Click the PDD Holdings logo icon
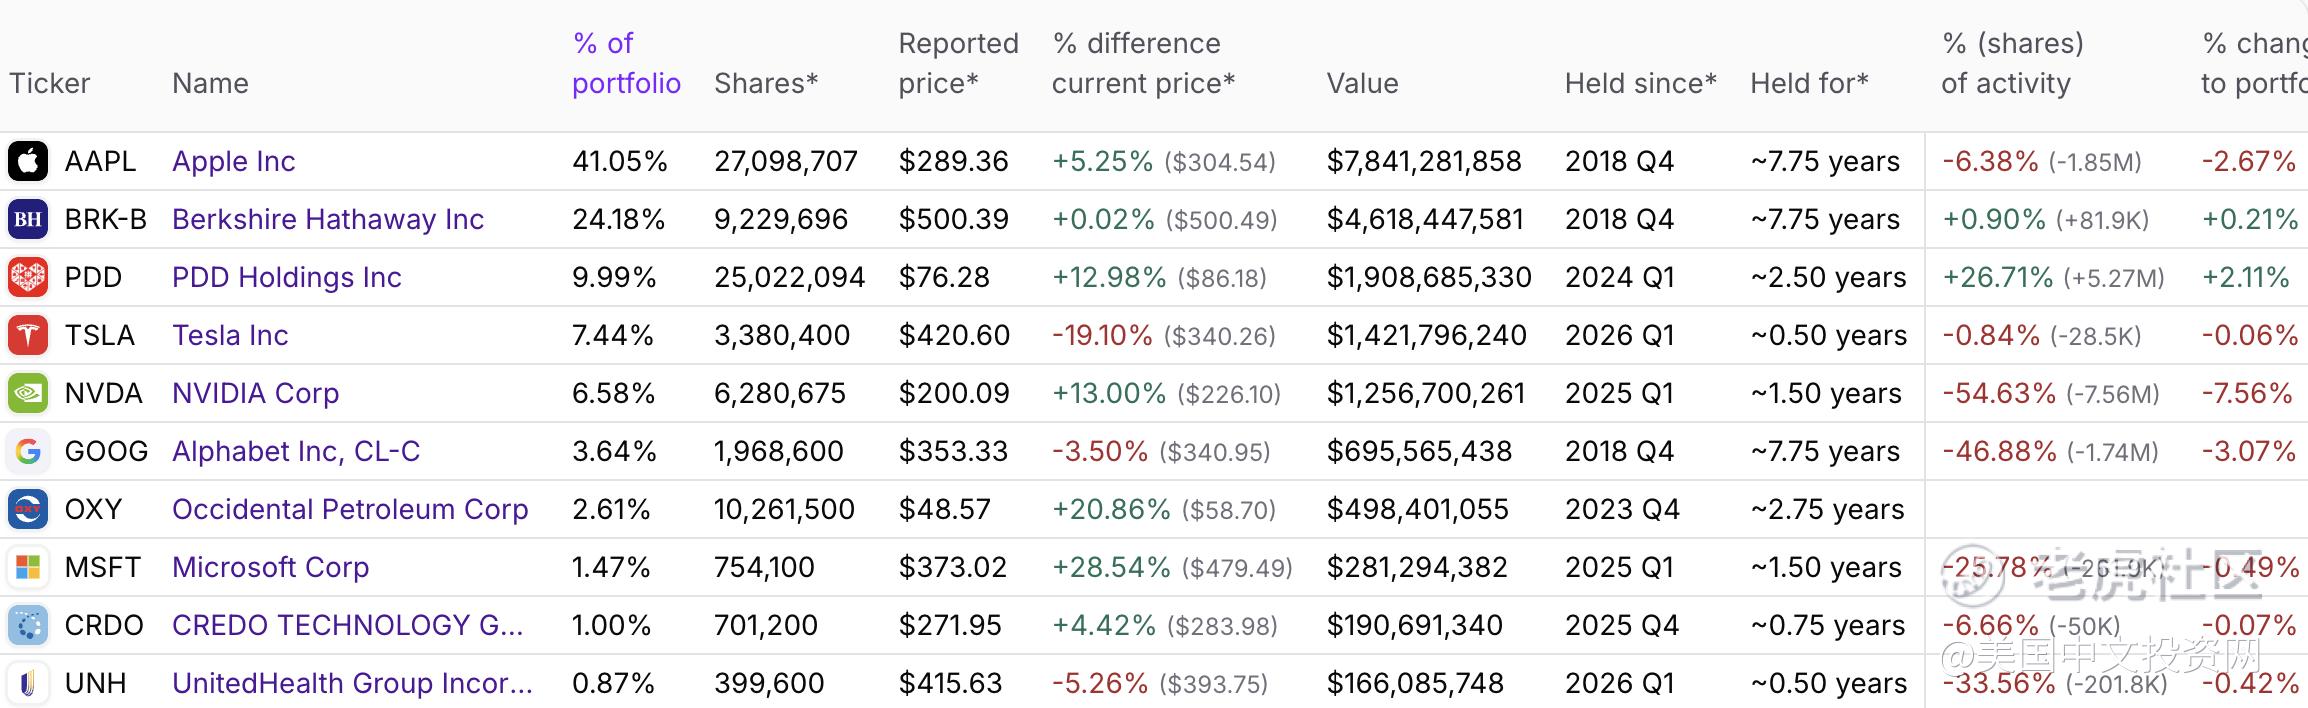2308x708 pixels. coord(28,277)
